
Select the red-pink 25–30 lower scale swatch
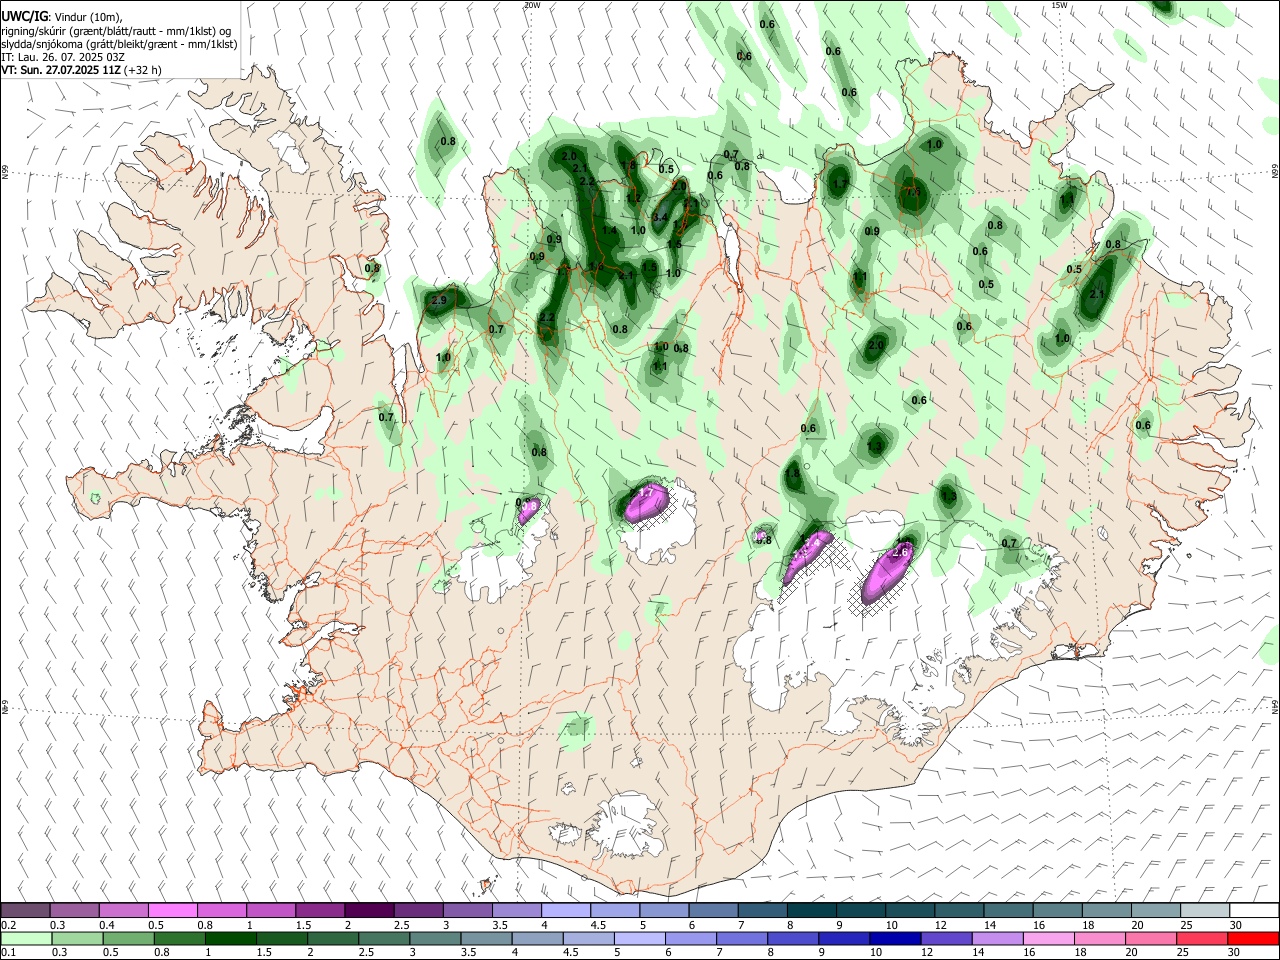point(1203,939)
